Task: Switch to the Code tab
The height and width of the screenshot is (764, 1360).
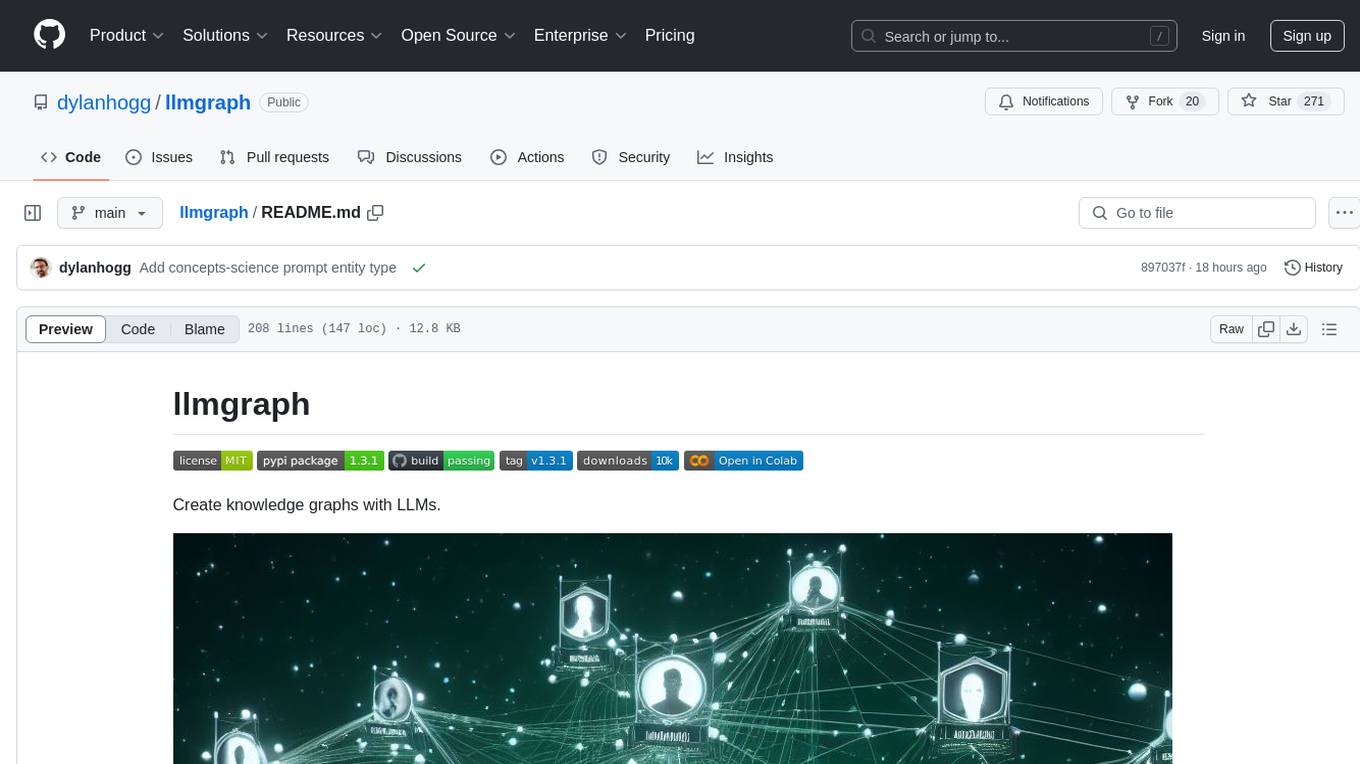Action: (71, 157)
